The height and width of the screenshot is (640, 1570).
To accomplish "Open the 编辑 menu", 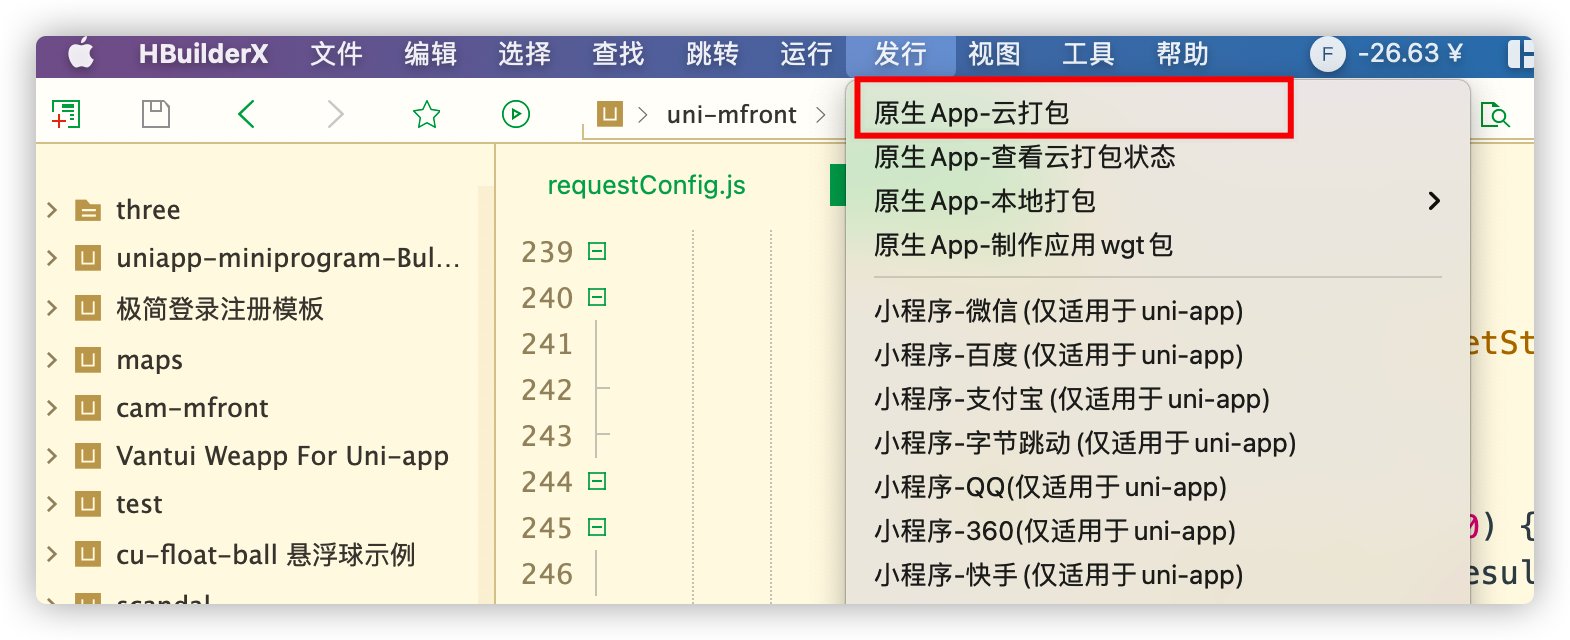I will tap(430, 54).
